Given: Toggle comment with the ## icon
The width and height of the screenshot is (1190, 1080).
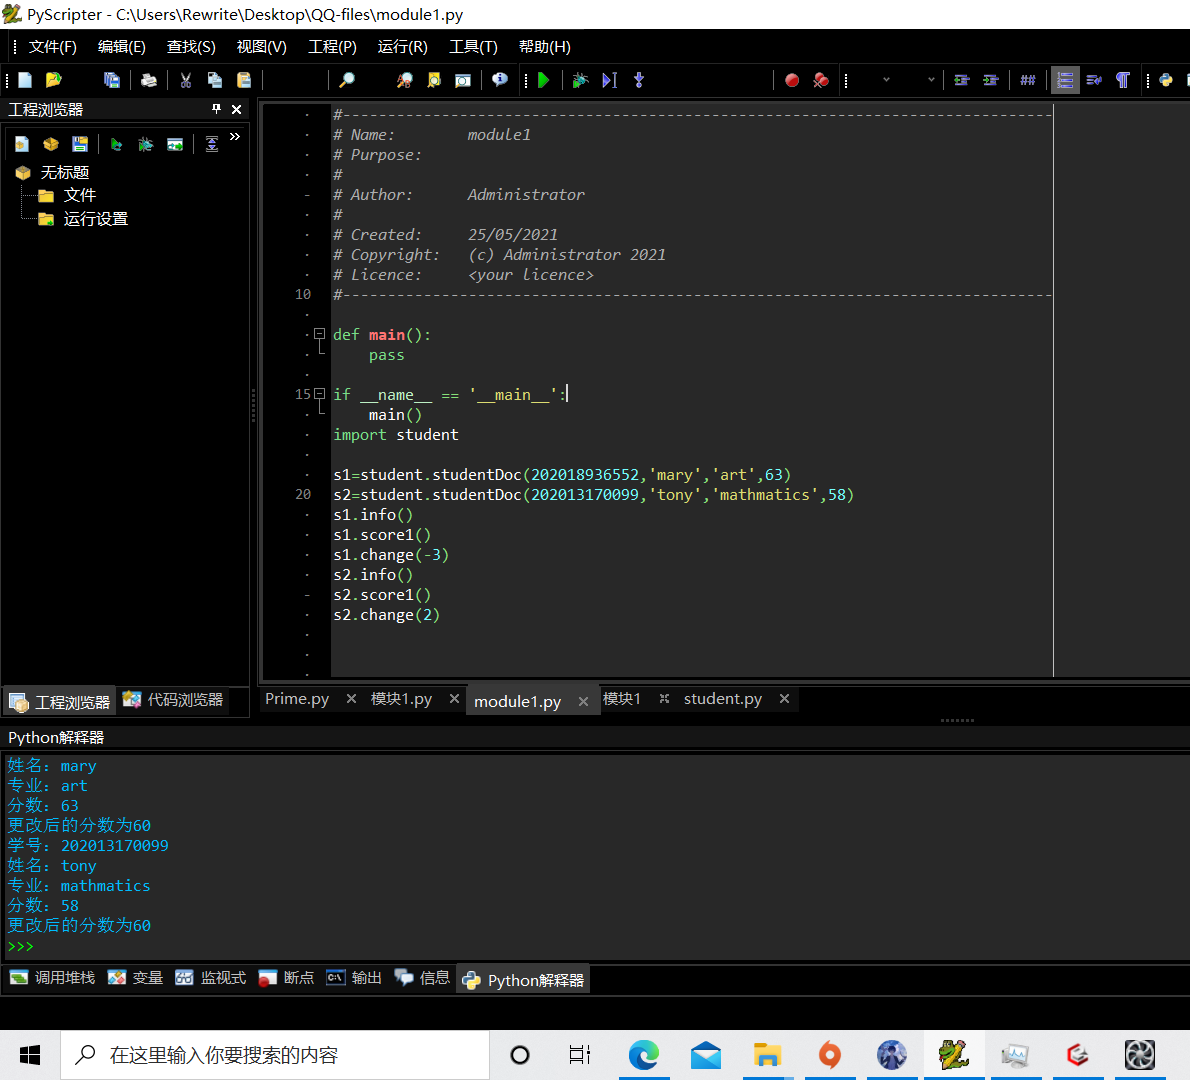Looking at the screenshot, I should tap(1028, 80).
